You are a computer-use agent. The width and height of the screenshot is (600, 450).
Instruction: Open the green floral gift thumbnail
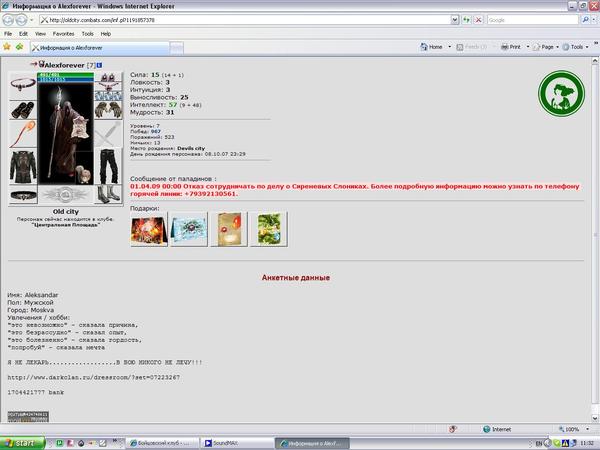[269, 229]
